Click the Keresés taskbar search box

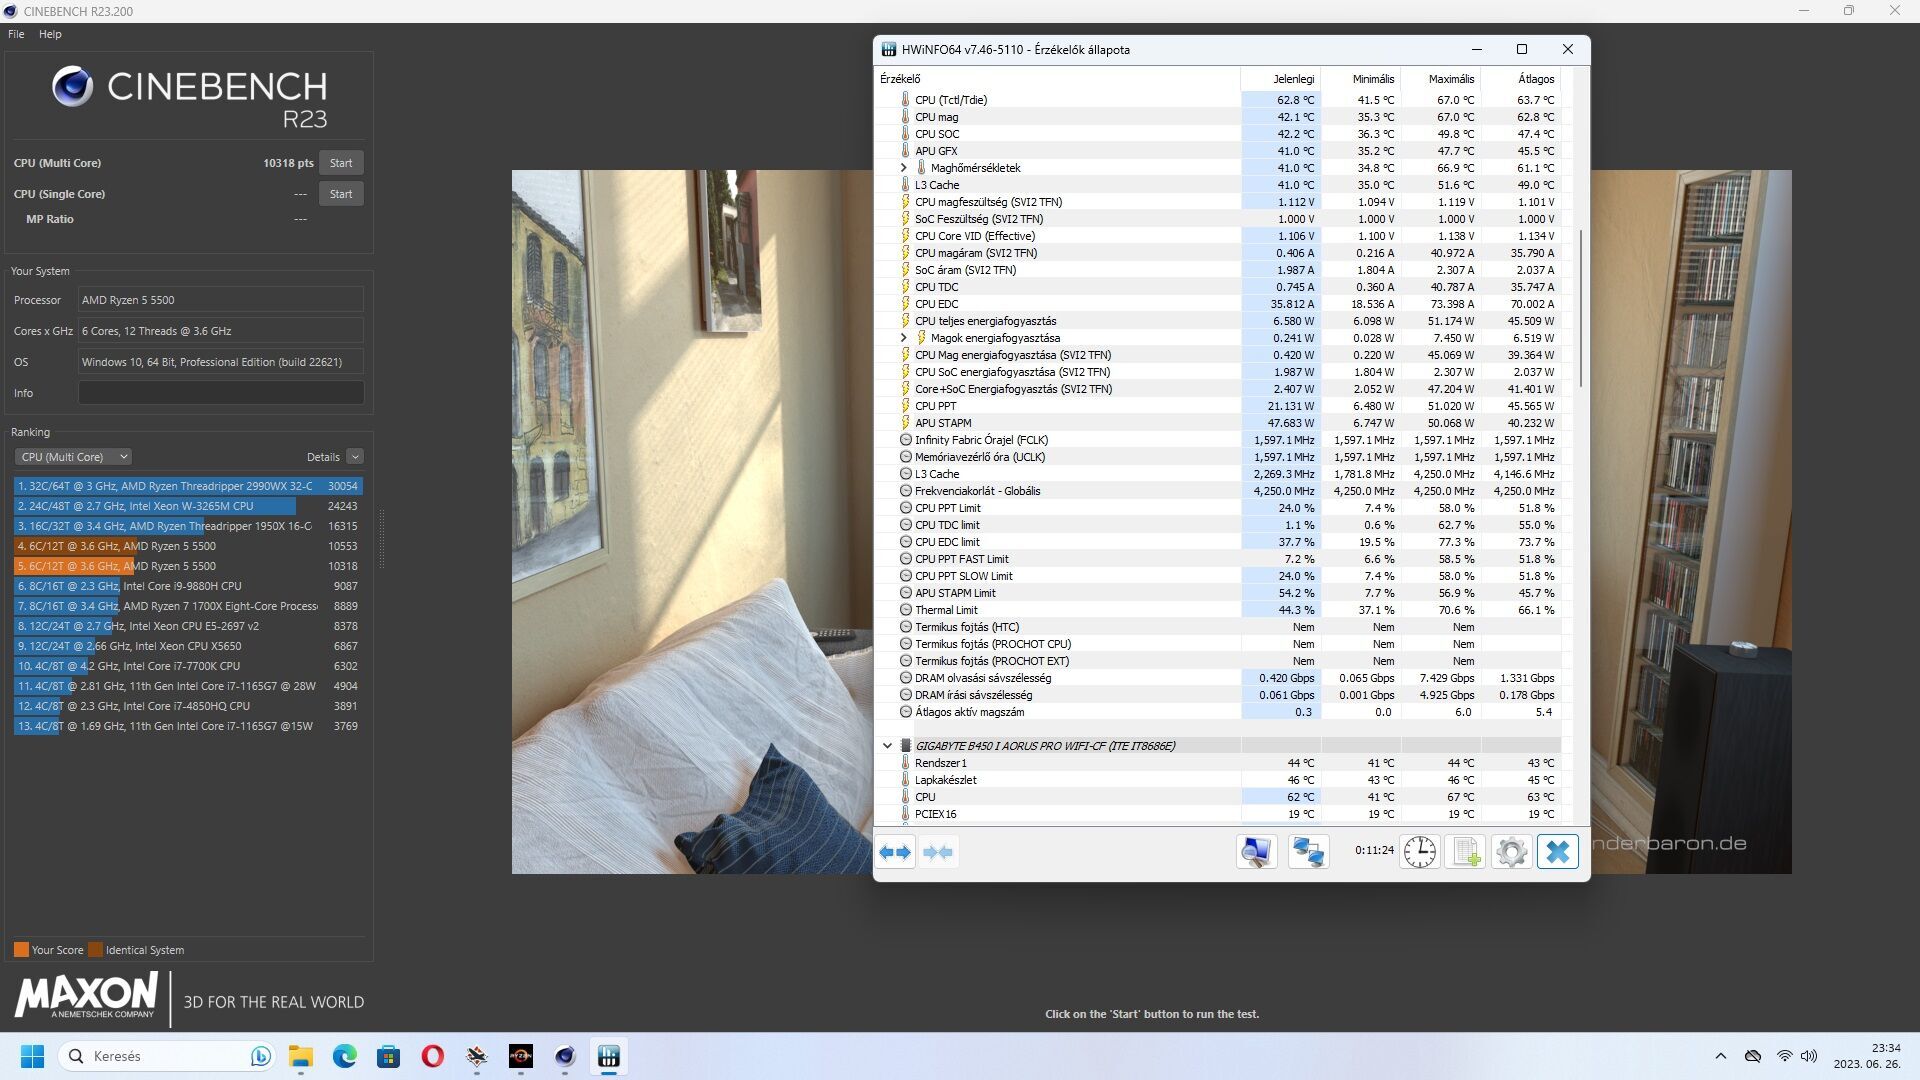click(x=166, y=1056)
